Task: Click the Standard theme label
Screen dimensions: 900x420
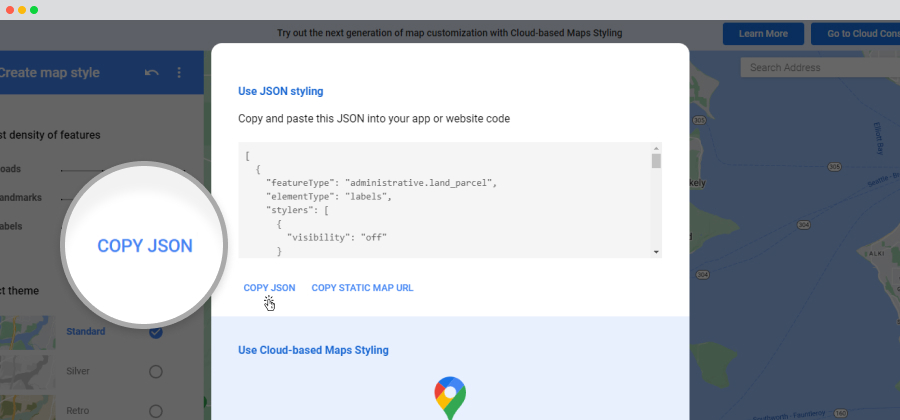Action: point(86,332)
